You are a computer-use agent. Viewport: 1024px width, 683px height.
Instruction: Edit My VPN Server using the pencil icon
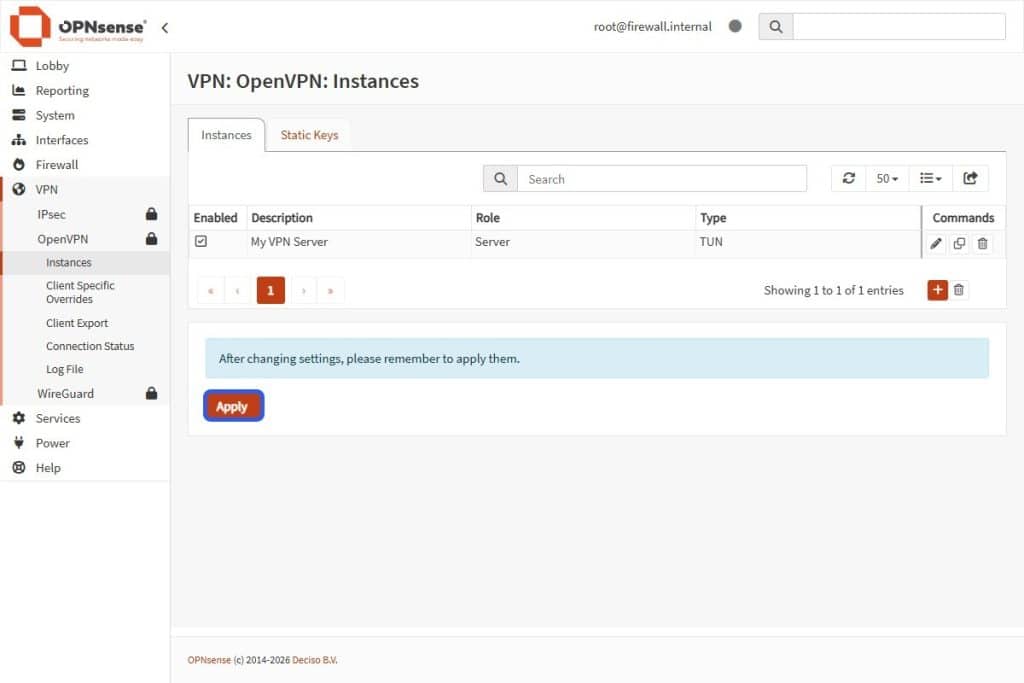[x=936, y=242]
